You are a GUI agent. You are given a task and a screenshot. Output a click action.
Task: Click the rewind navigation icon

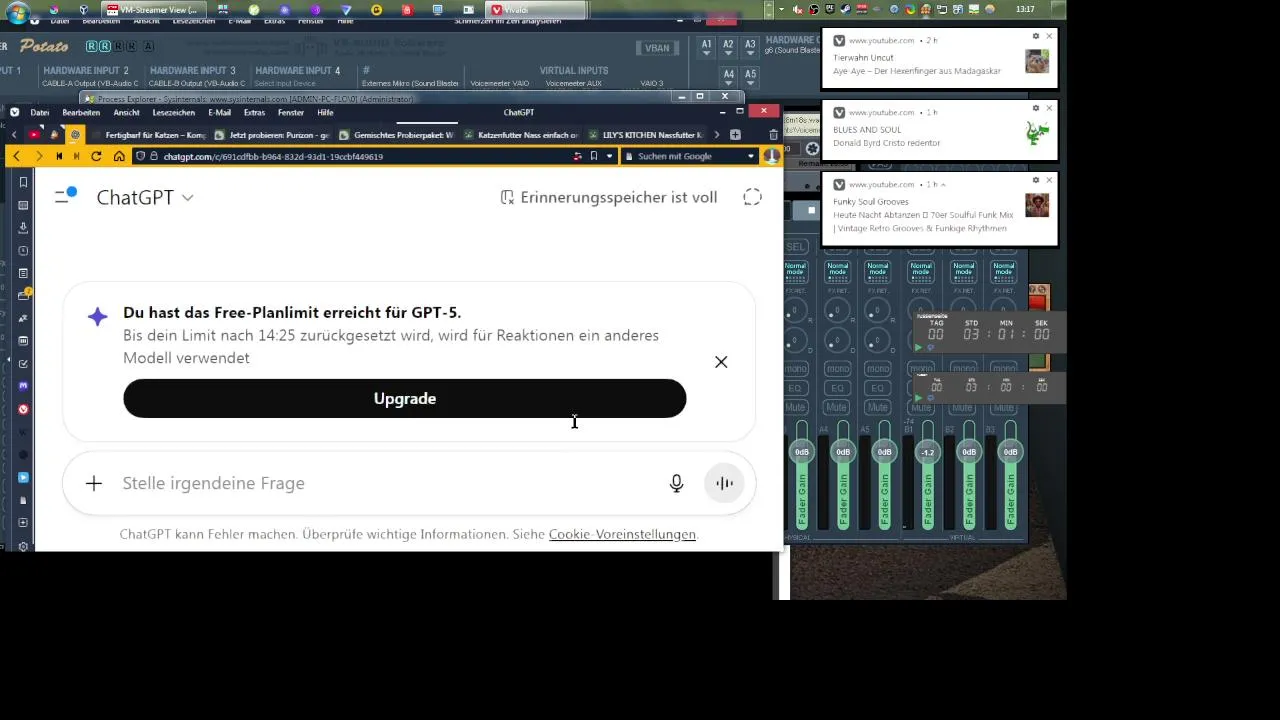[59, 156]
